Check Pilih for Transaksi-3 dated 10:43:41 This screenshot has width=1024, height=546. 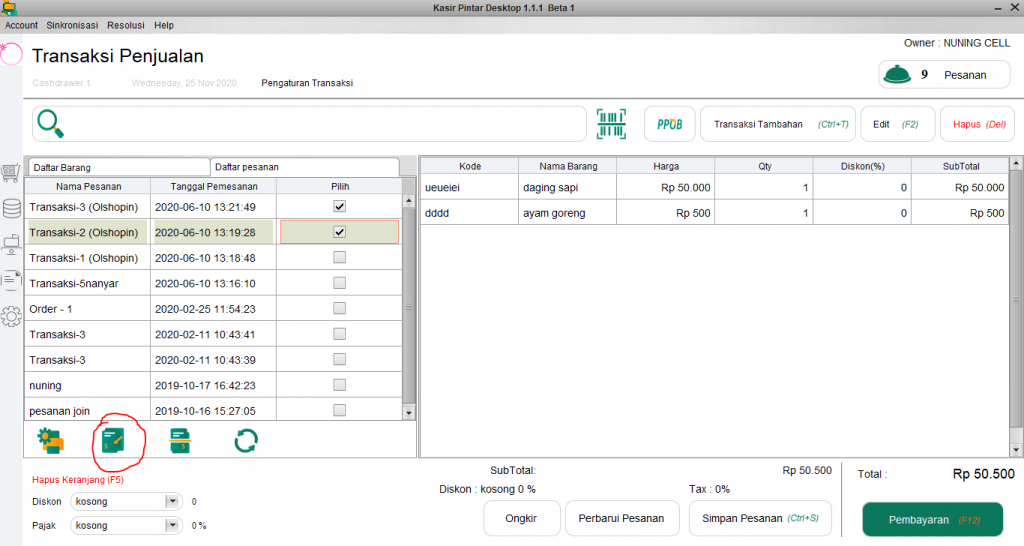[340, 334]
